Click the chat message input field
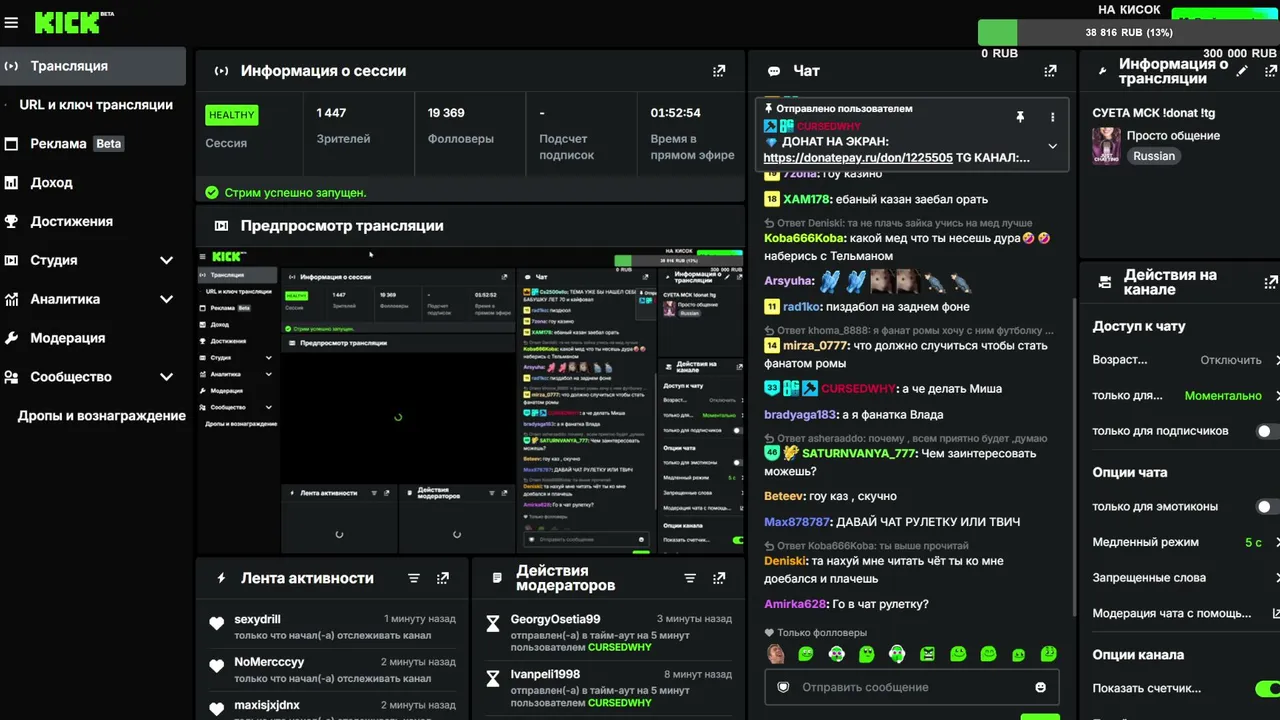The height and width of the screenshot is (720, 1280). coord(912,687)
